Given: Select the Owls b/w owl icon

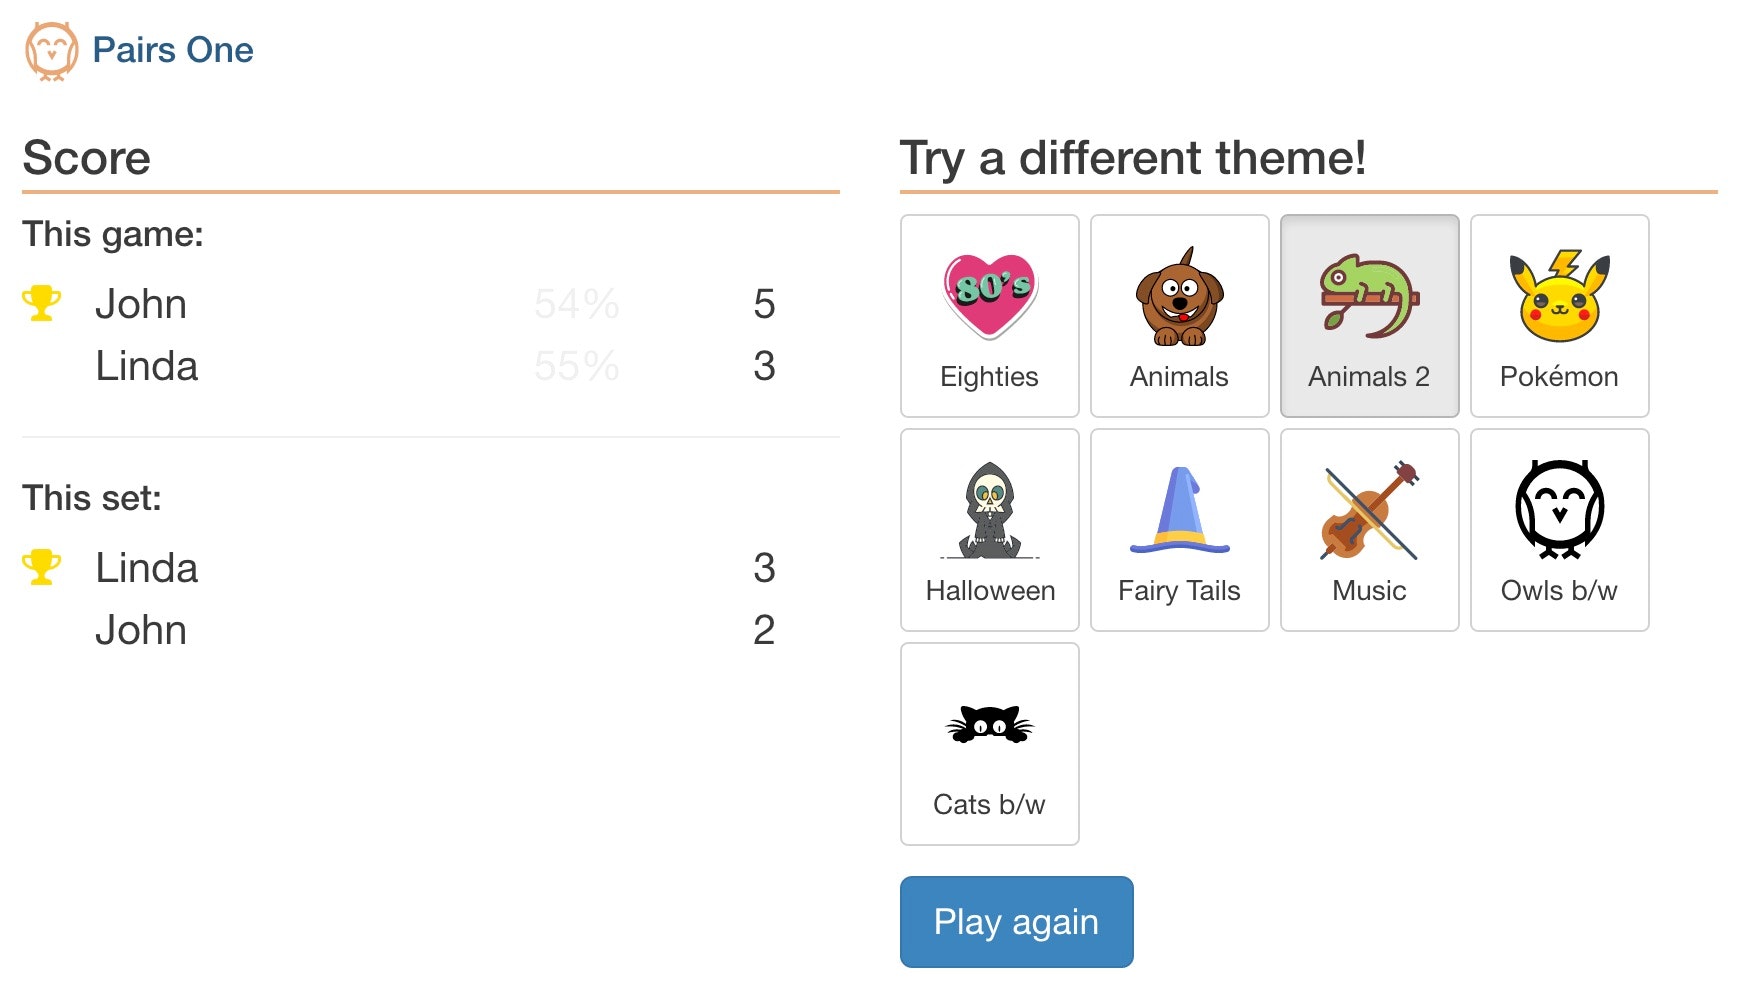Looking at the screenshot, I should (x=1559, y=510).
